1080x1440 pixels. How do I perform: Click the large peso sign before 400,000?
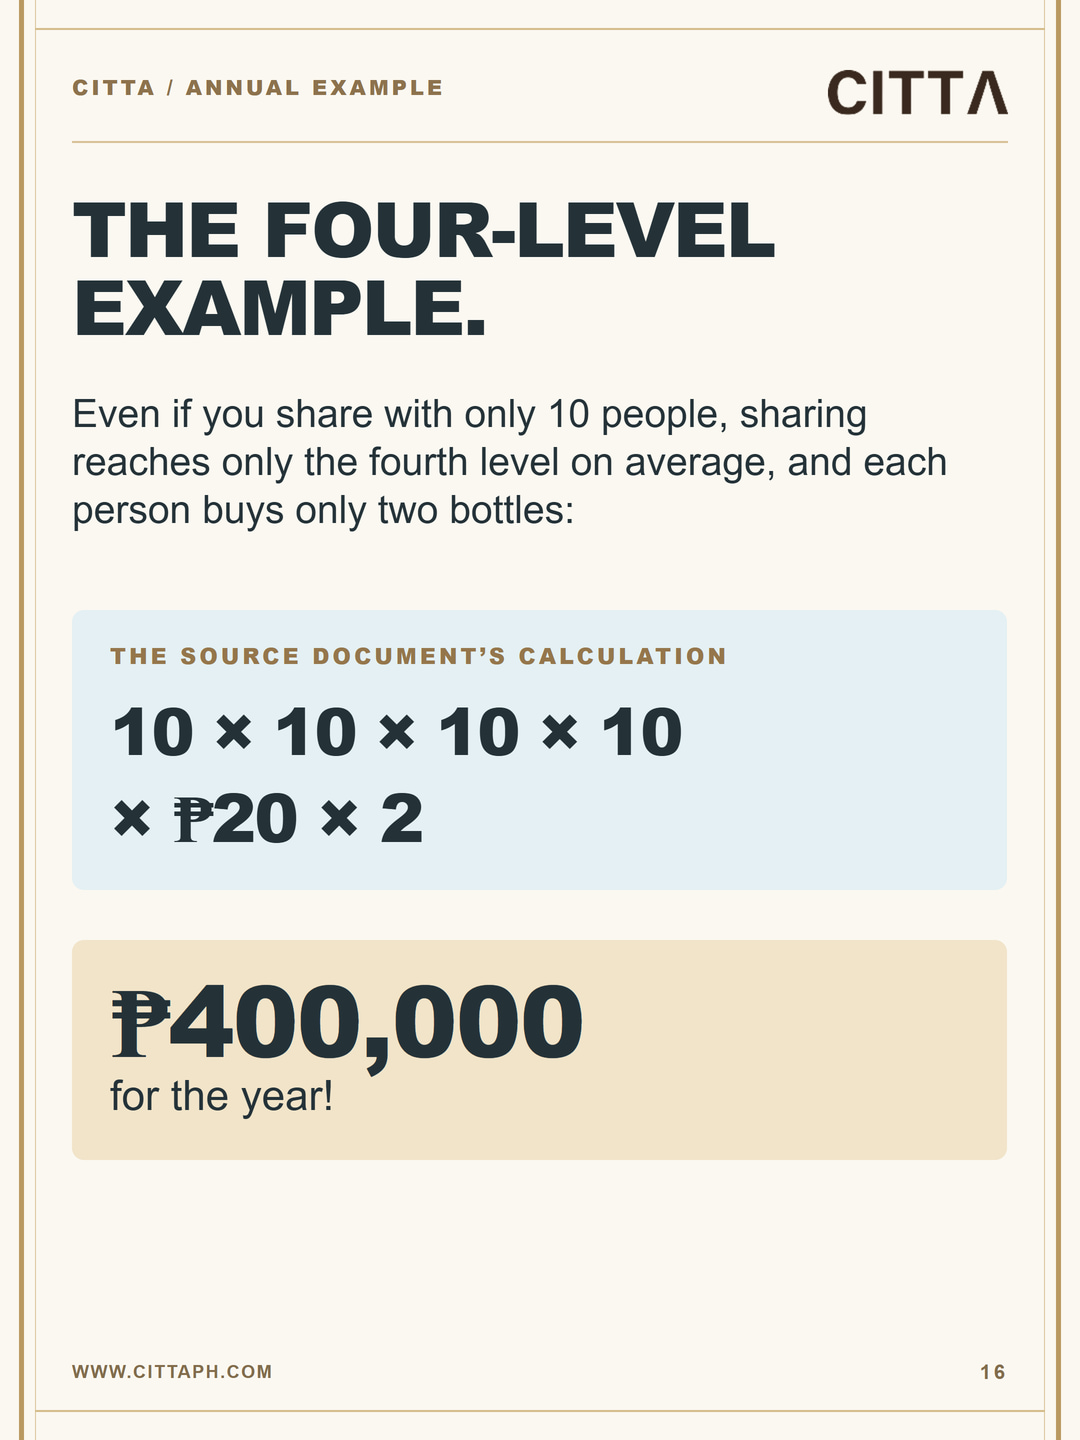(141, 1021)
